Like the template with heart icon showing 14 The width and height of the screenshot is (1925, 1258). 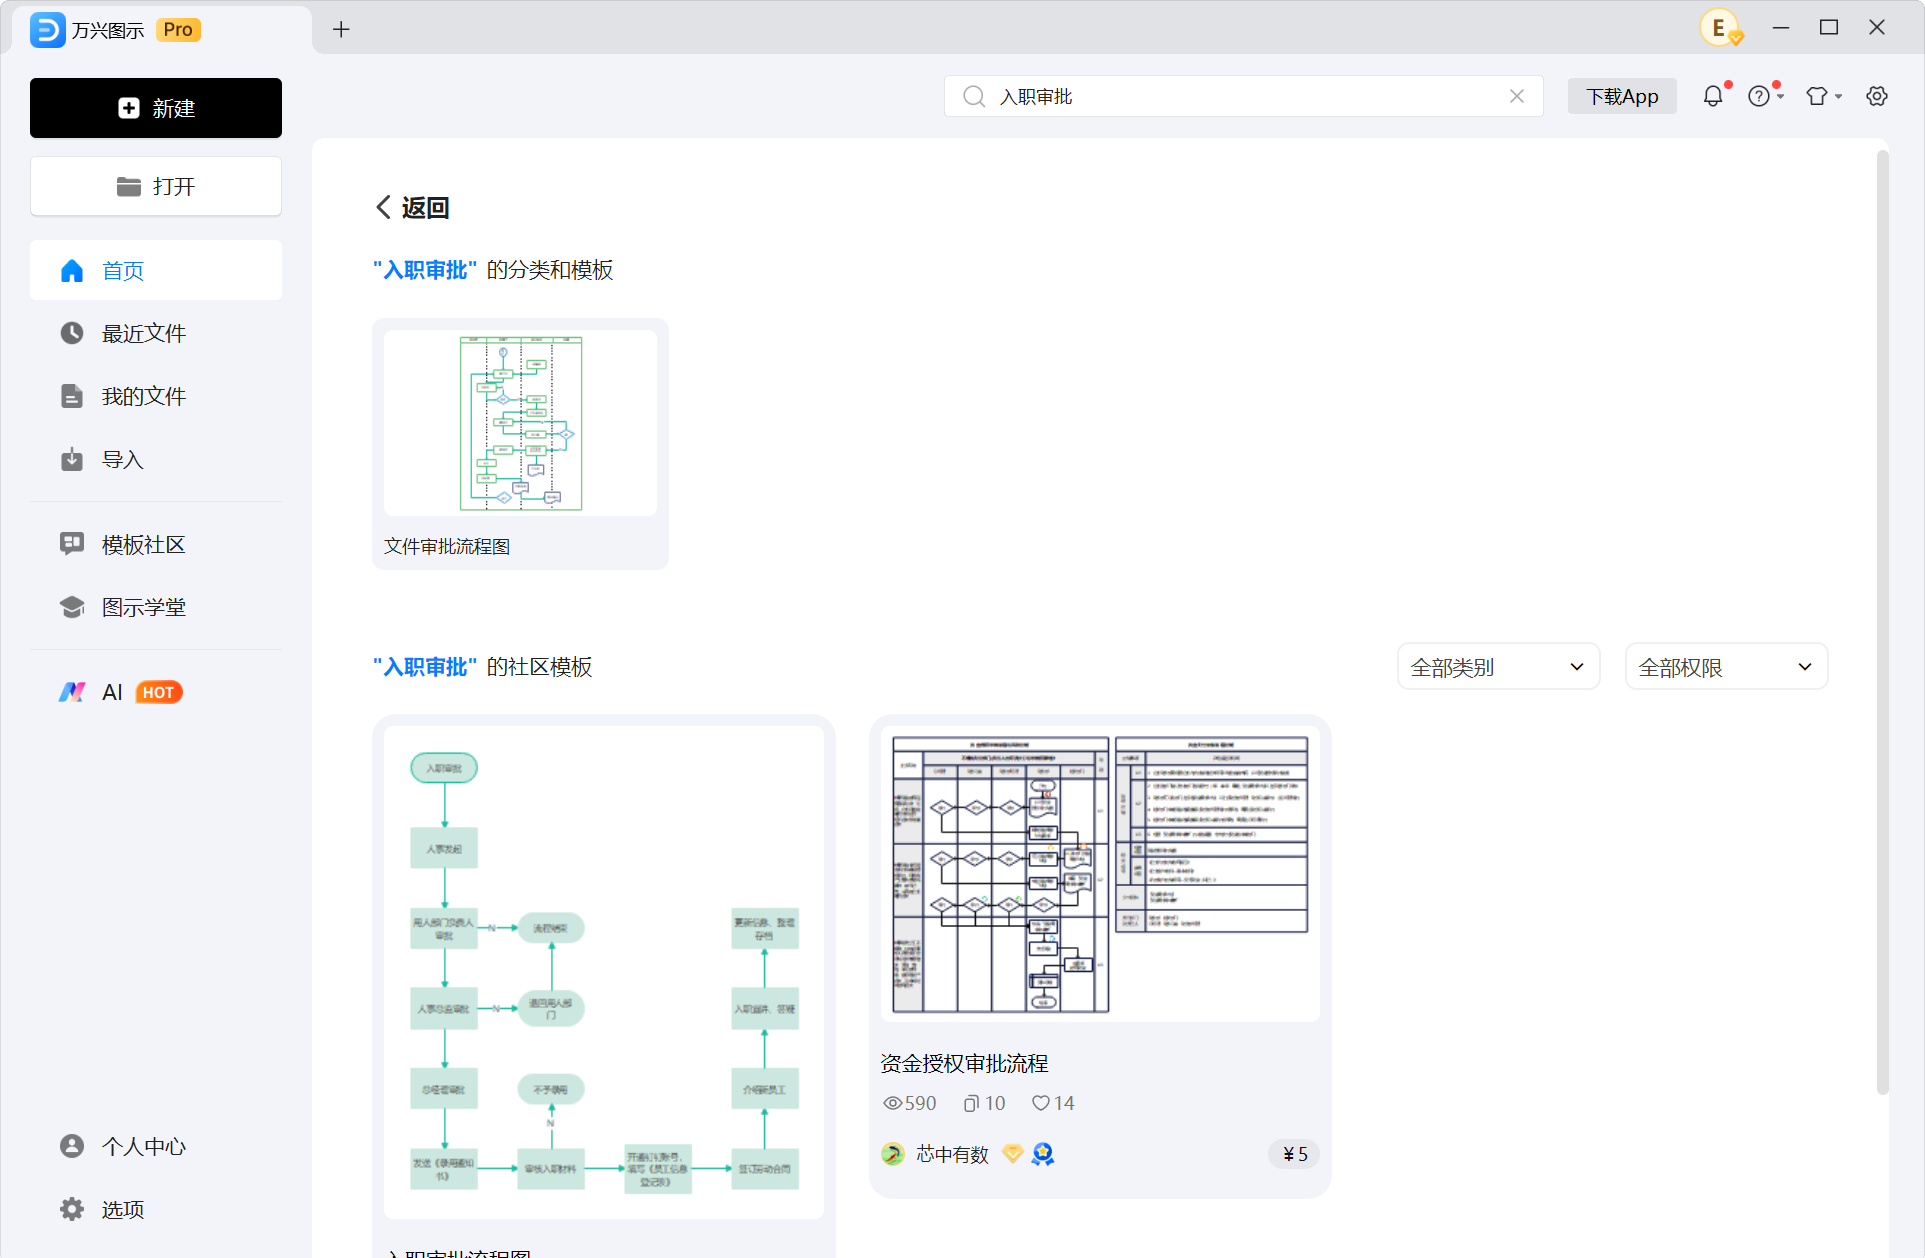1041,1103
